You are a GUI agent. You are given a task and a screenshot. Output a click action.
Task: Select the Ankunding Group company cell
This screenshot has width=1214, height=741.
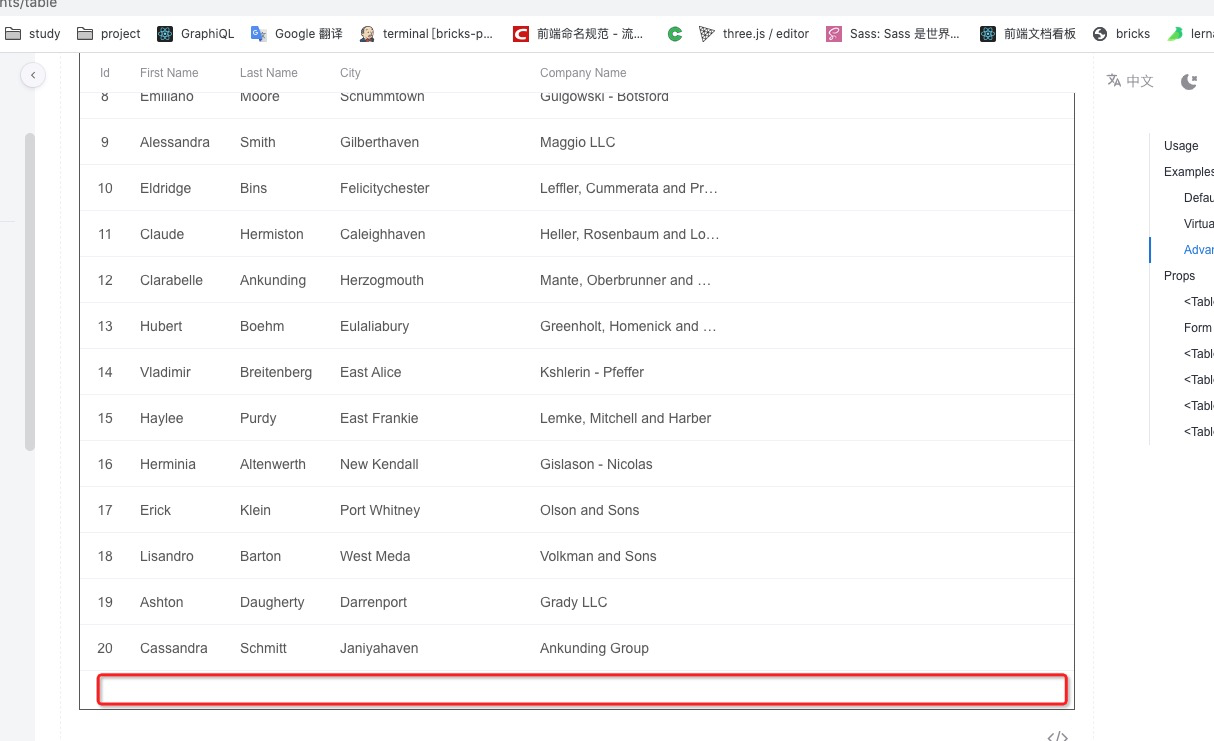coord(594,648)
